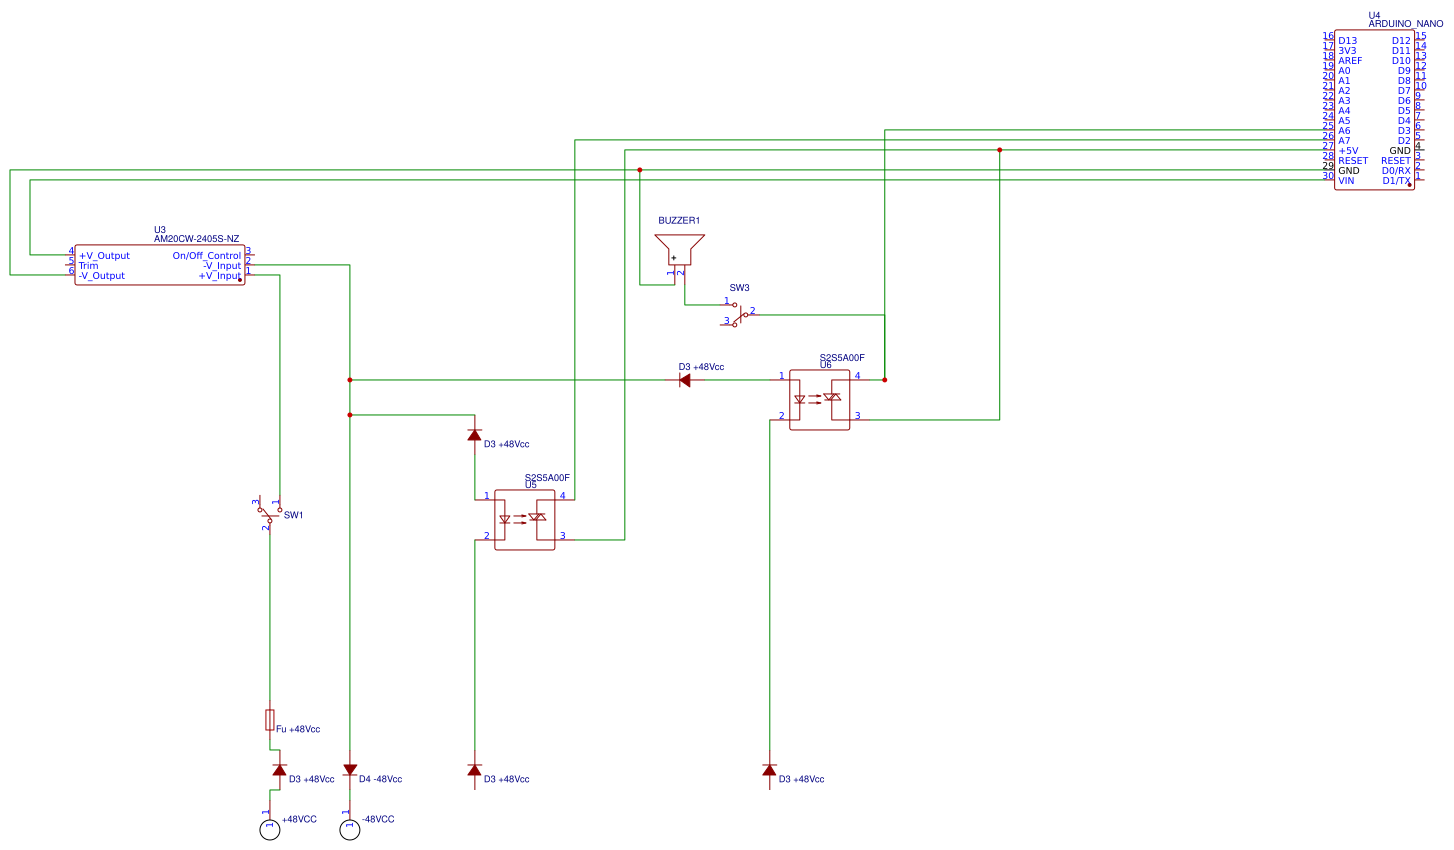Select the bottom D3 diode on U6 pin 2 wire
Image resolution: width=1454 pixels, height=850 pixels.
(769, 770)
